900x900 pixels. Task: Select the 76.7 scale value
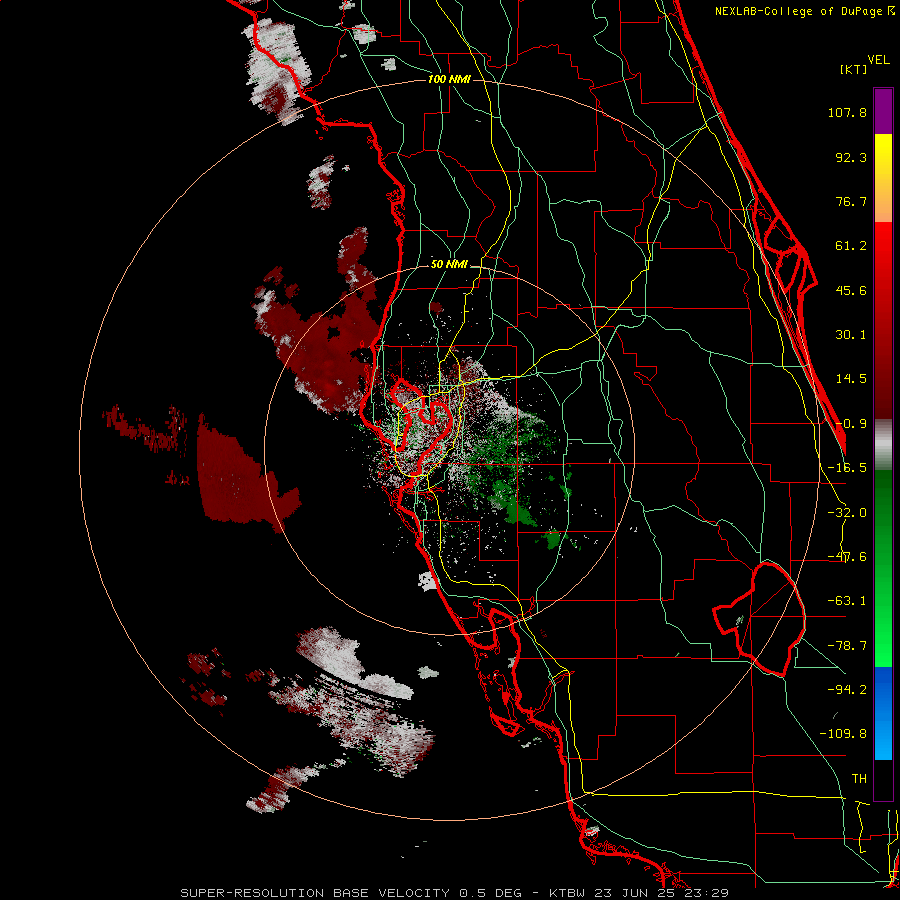click(851, 201)
